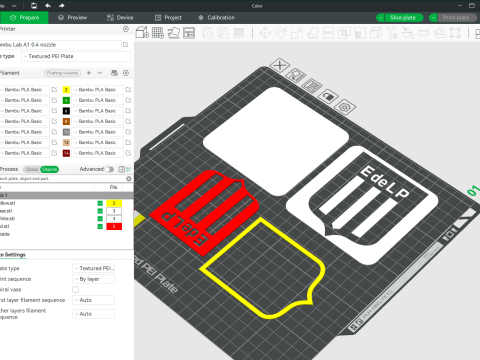Open First layer filament sequence Auto dropdown
The height and width of the screenshot is (360, 480).
pos(93,300)
